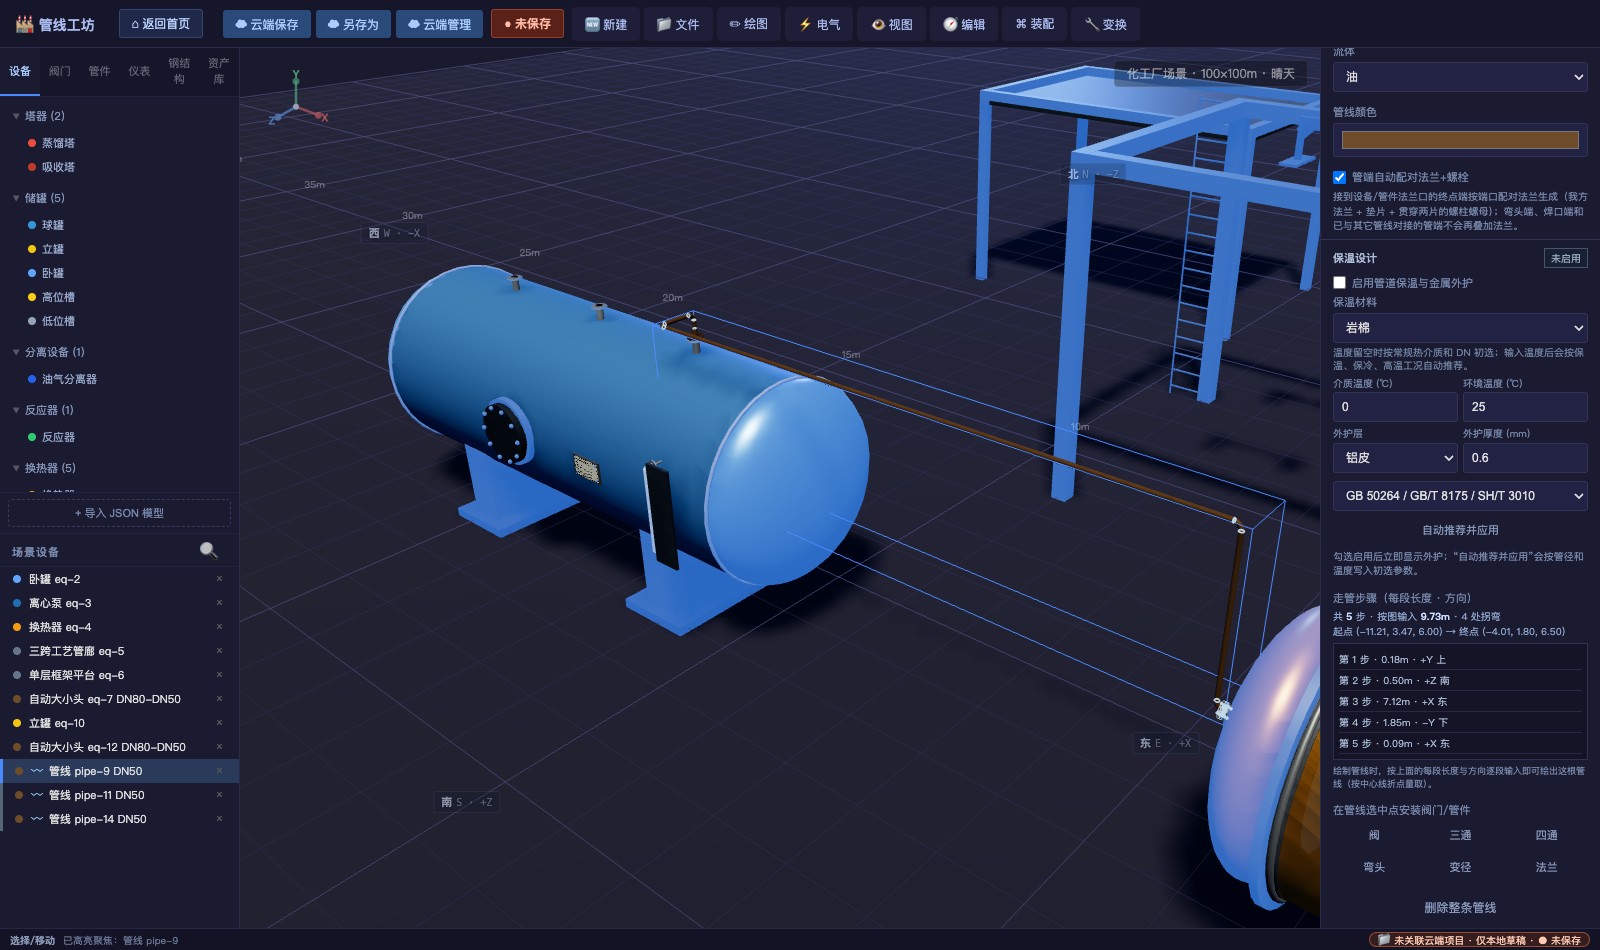The width and height of the screenshot is (1600, 950).
Task: Click the folder icon on 文件
Action: (x=664, y=24)
